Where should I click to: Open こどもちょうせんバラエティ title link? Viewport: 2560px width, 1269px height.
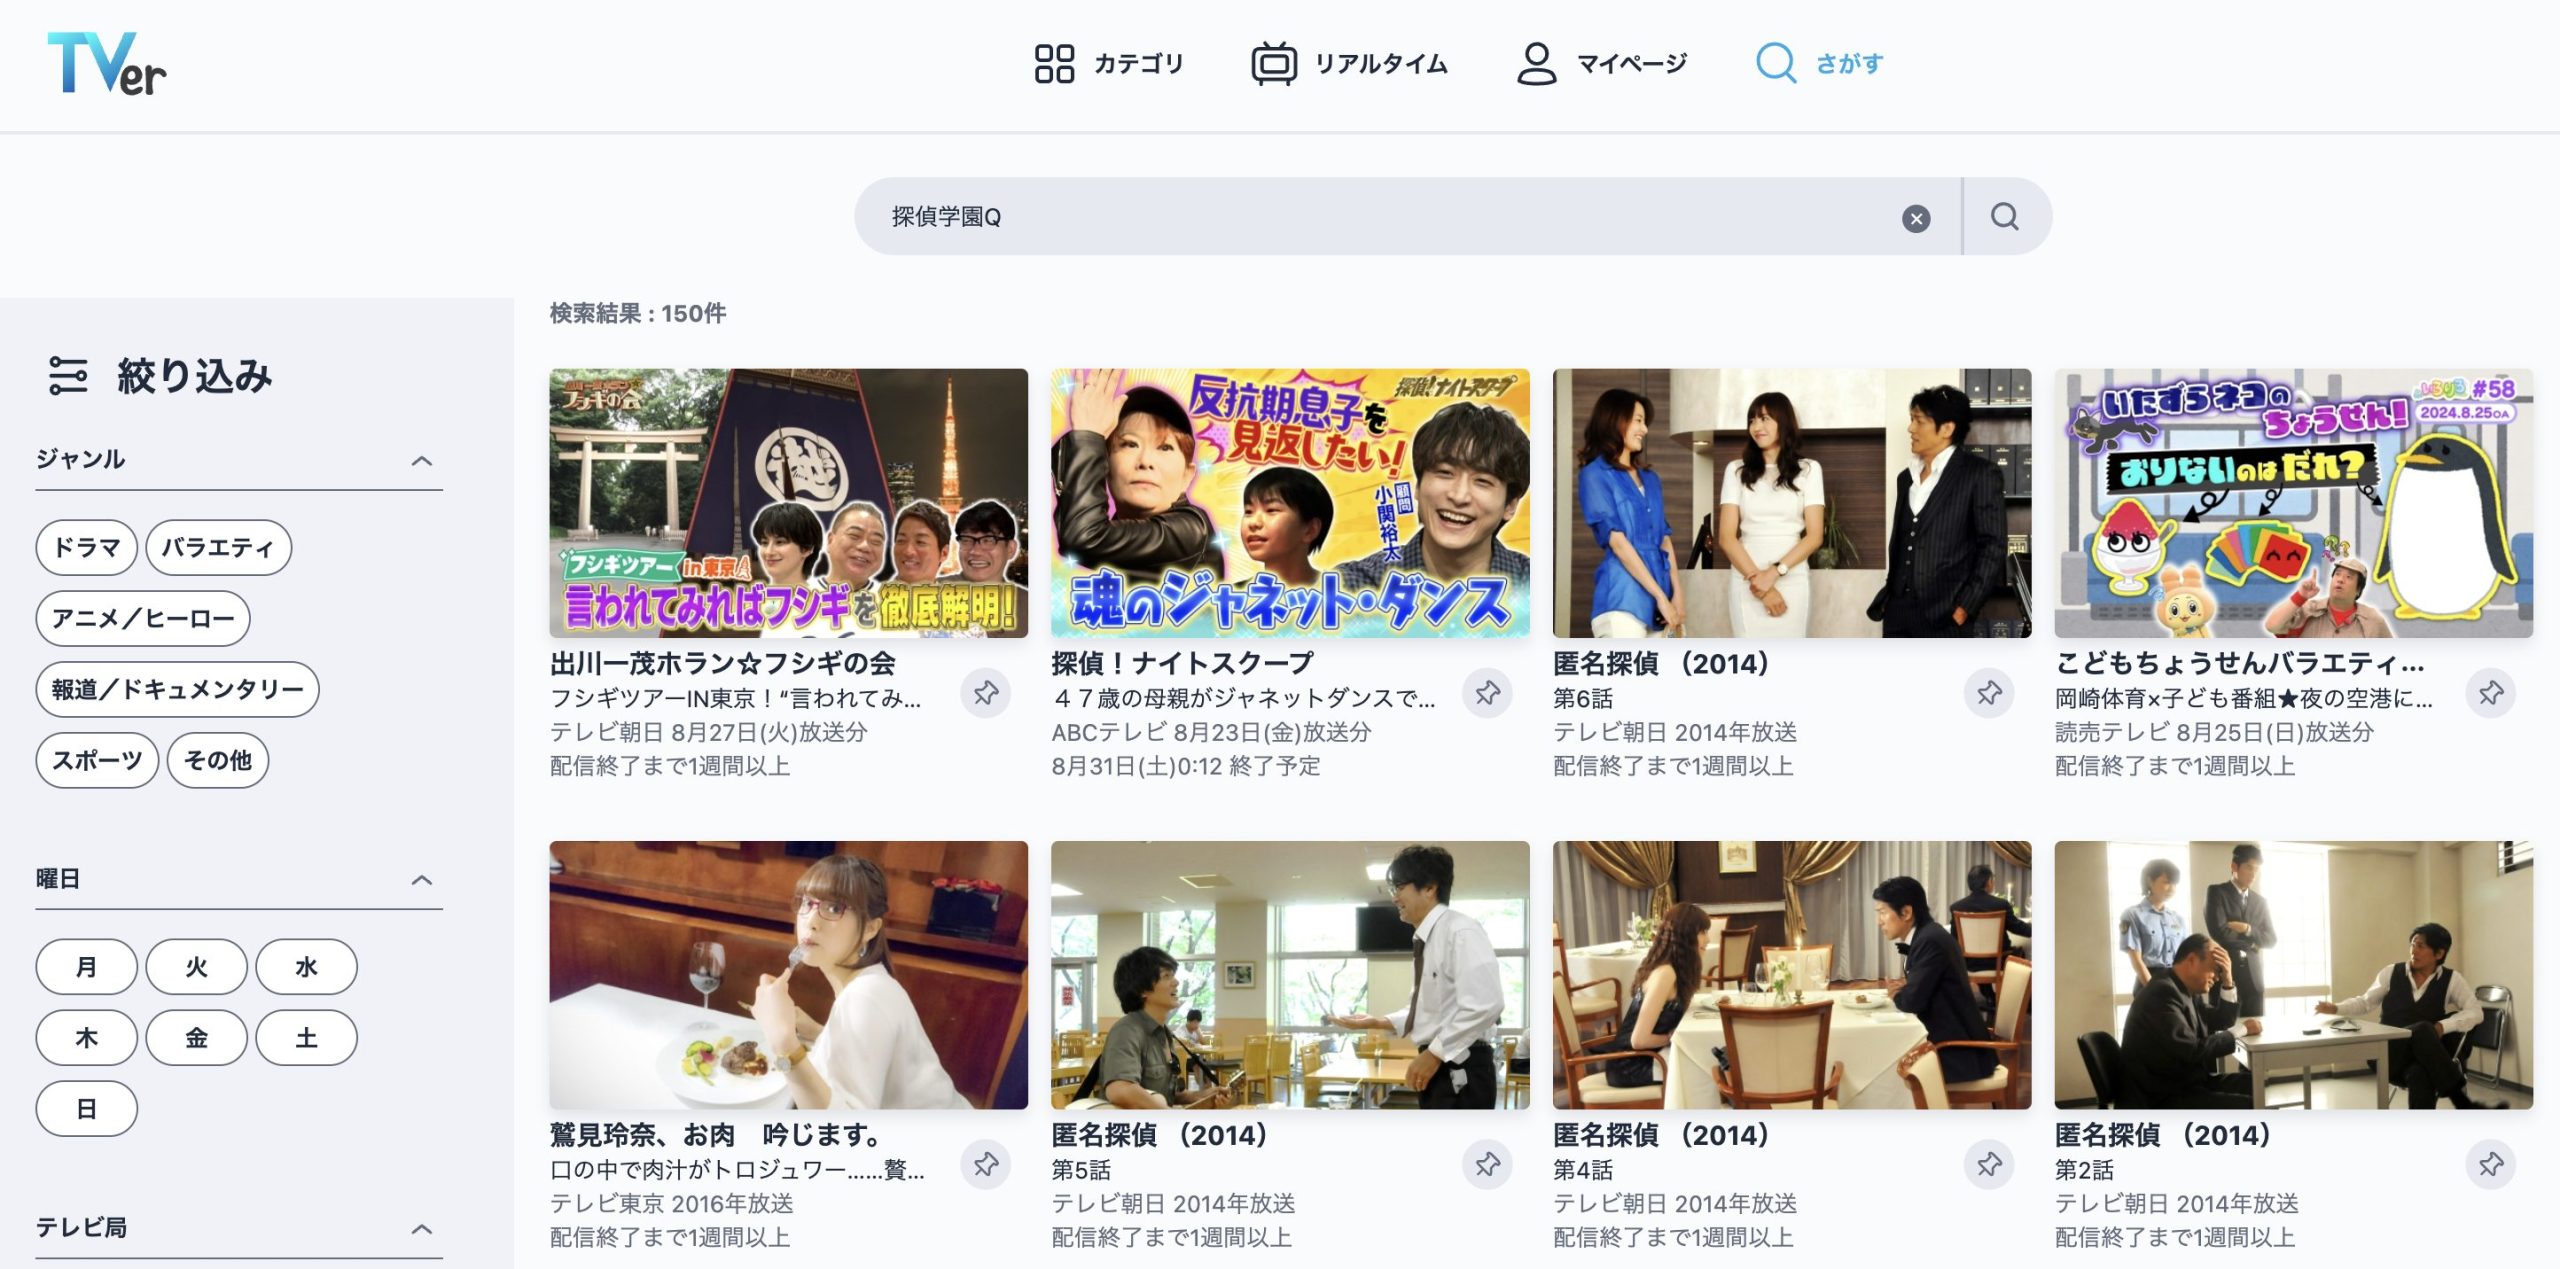2240,663
